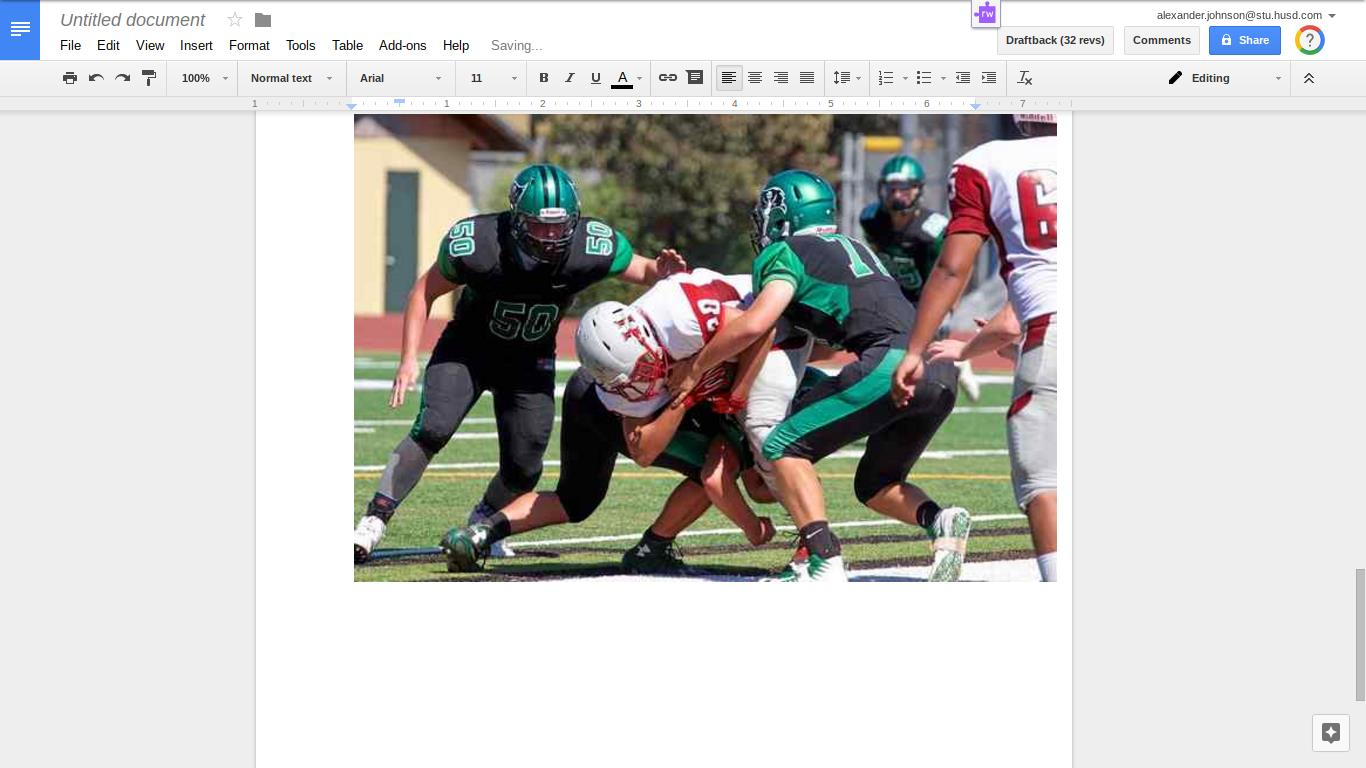Image resolution: width=1366 pixels, height=768 pixels.
Task: Apply numbered list
Action: tap(886, 78)
